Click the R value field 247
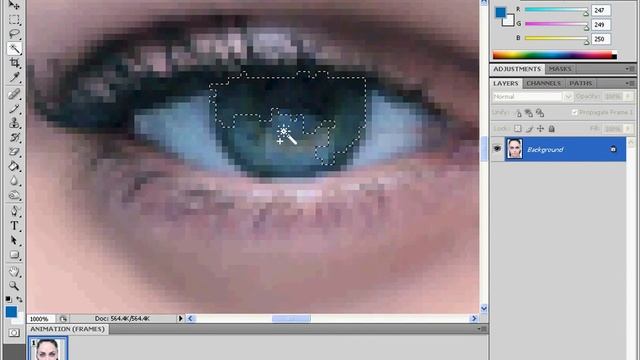This screenshot has width=640, height=360. [601, 10]
